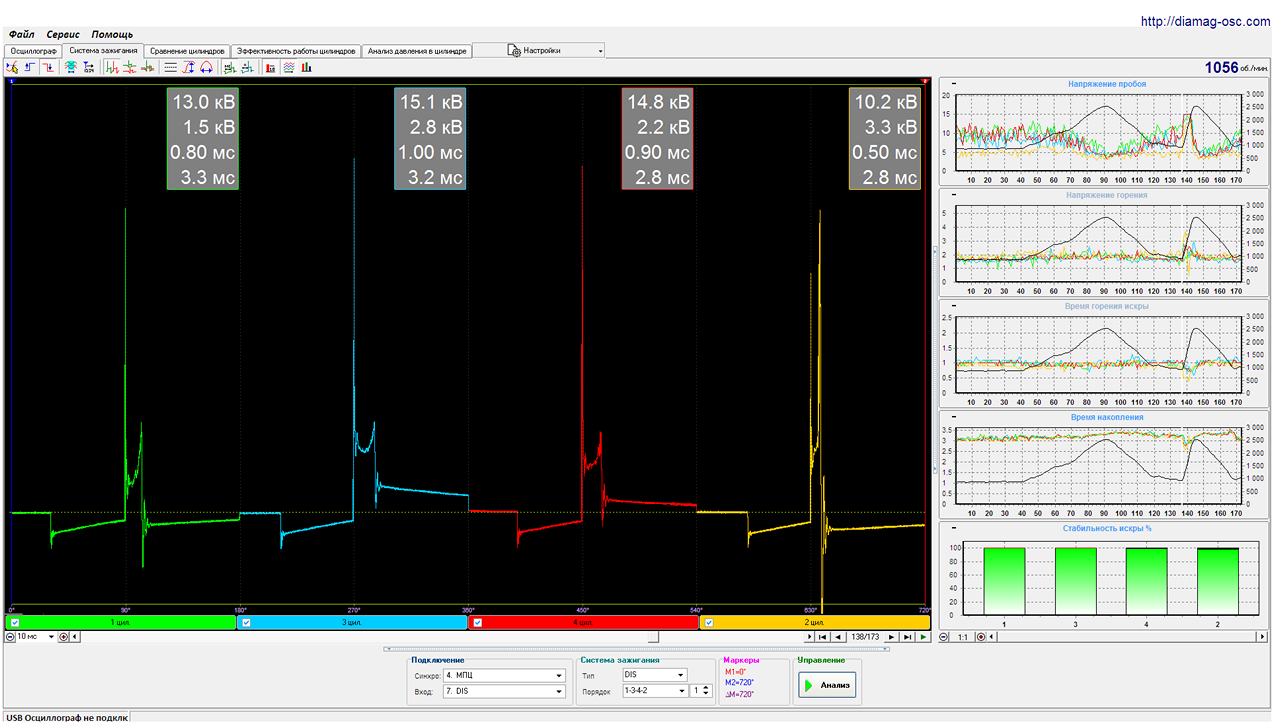Screen dimensions: 1280x725
Task: Click the Анализ button
Action: [x=827, y=686]
